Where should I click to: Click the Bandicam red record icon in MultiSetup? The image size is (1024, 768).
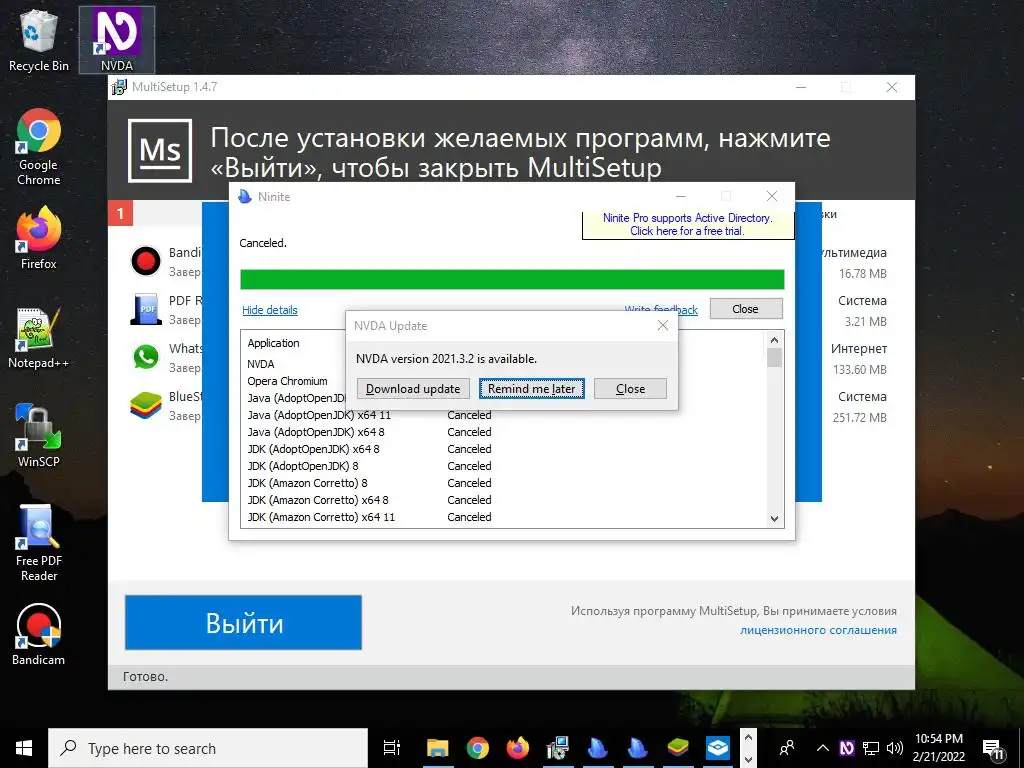tap(146, 261)
